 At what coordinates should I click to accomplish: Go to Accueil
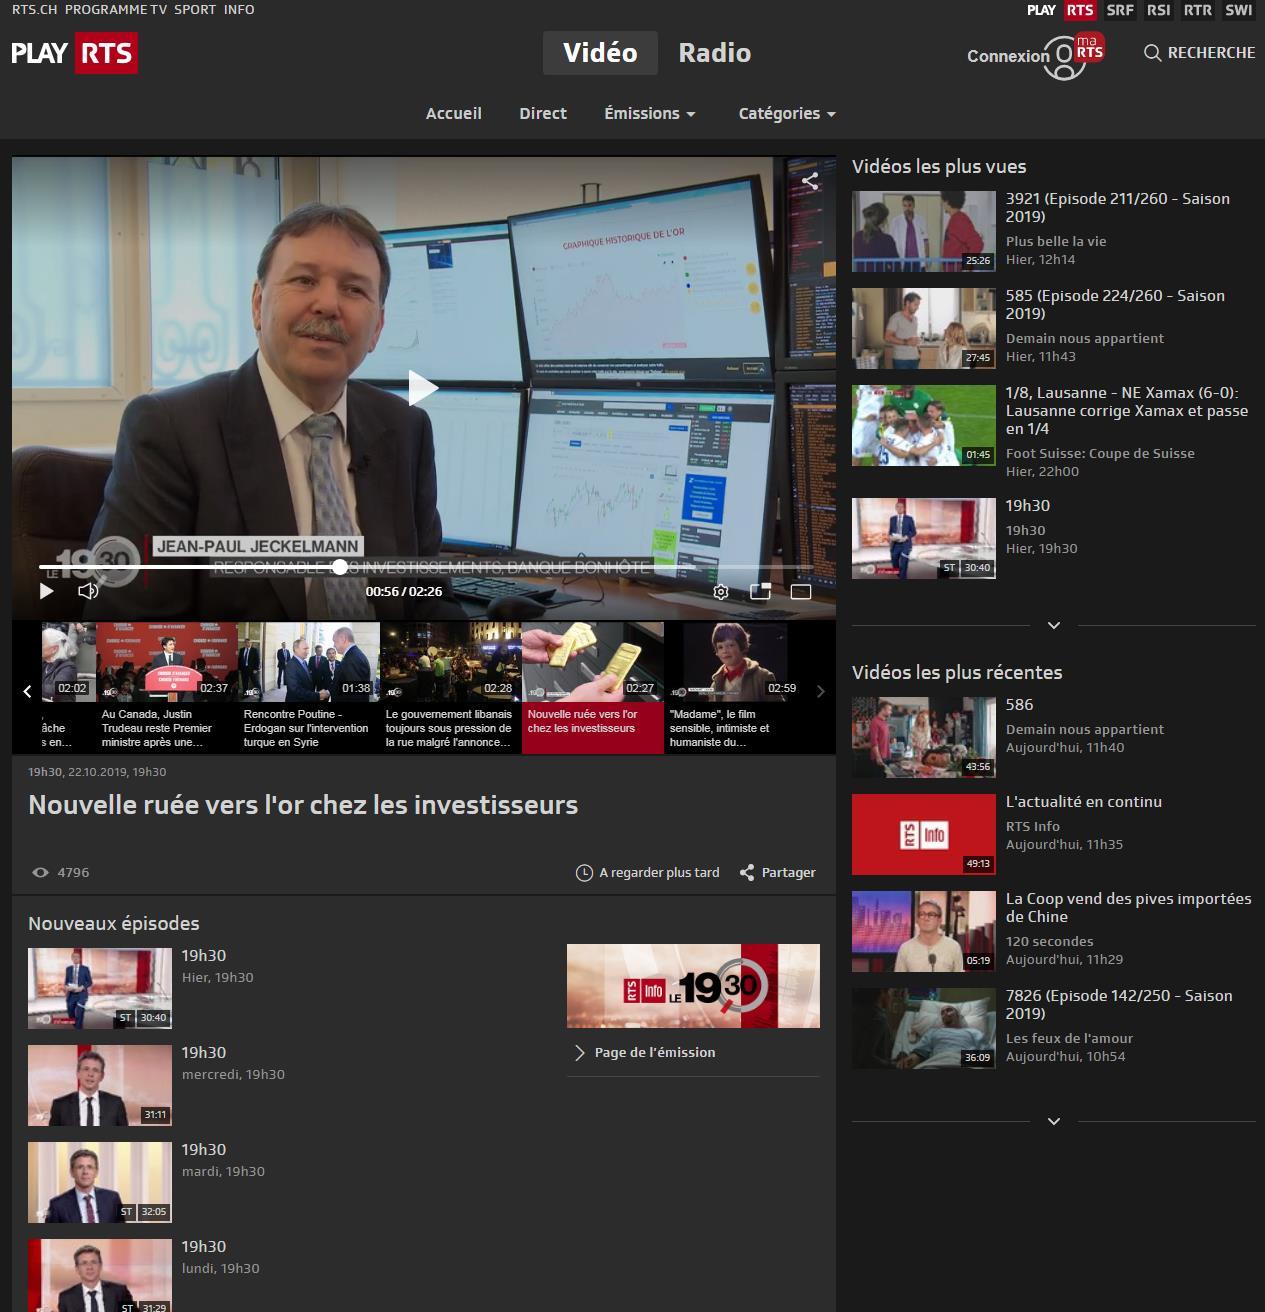[454, 114]
